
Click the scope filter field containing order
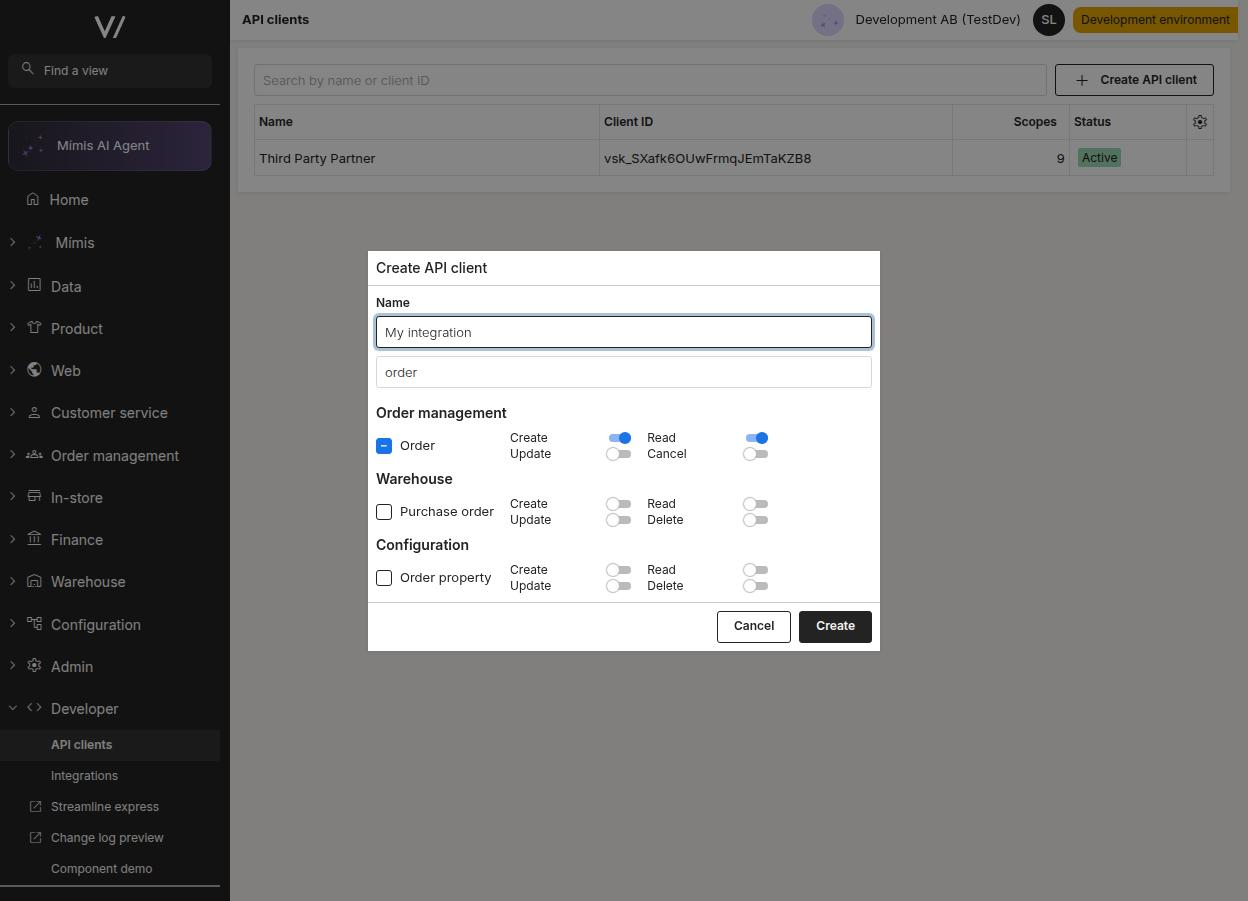click(624, 372)
